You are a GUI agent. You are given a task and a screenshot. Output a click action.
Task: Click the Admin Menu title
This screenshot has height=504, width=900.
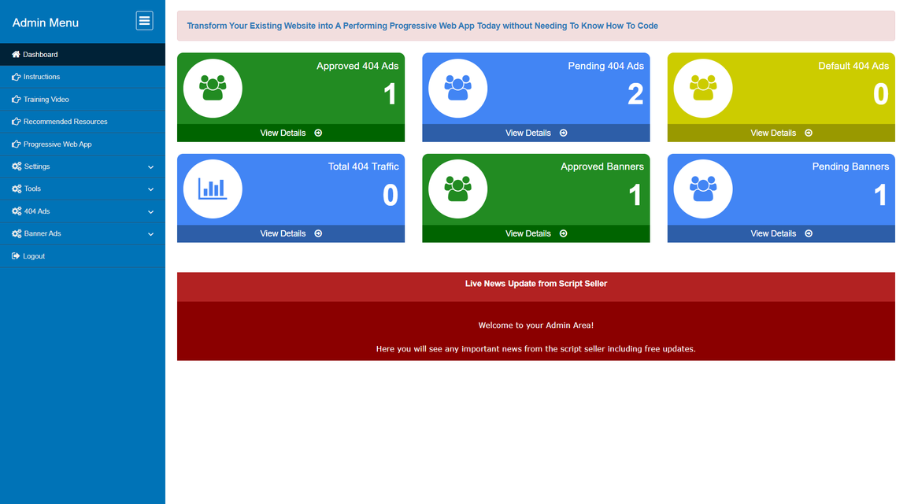[x=45, y=23]
